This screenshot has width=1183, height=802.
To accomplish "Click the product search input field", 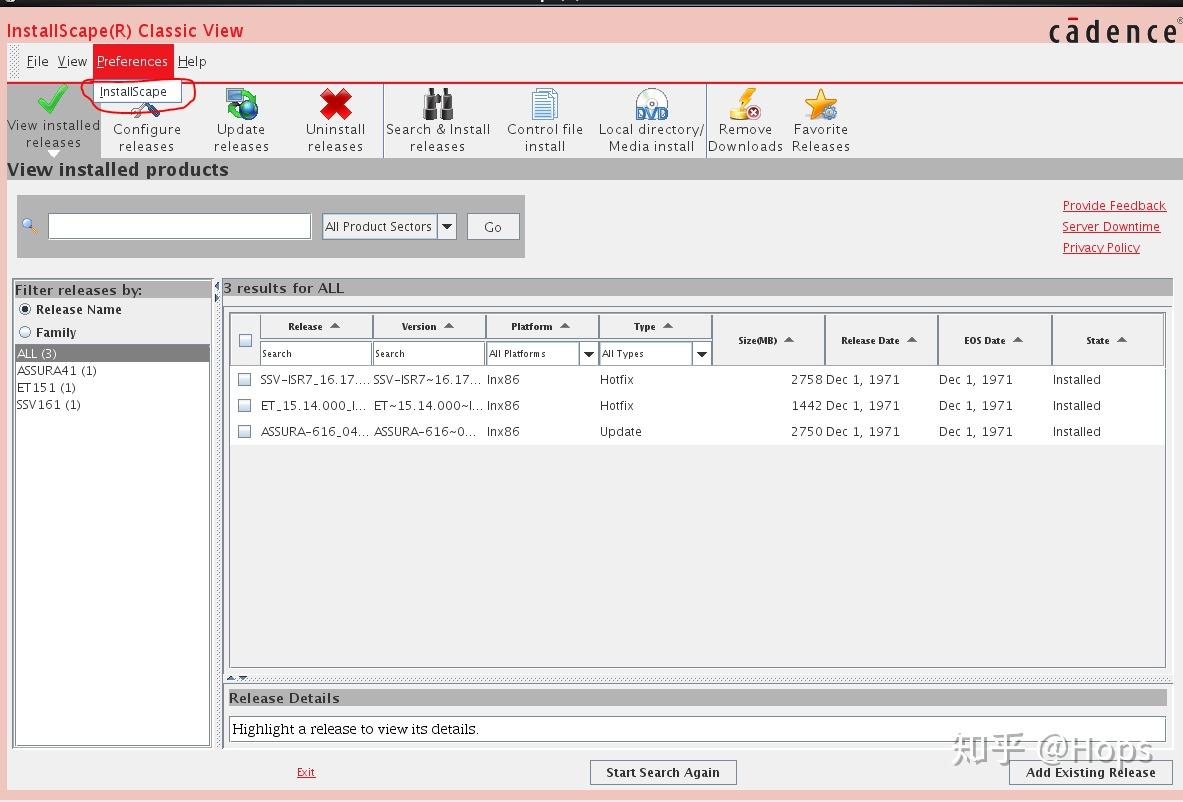I will (x=179, y=226).
